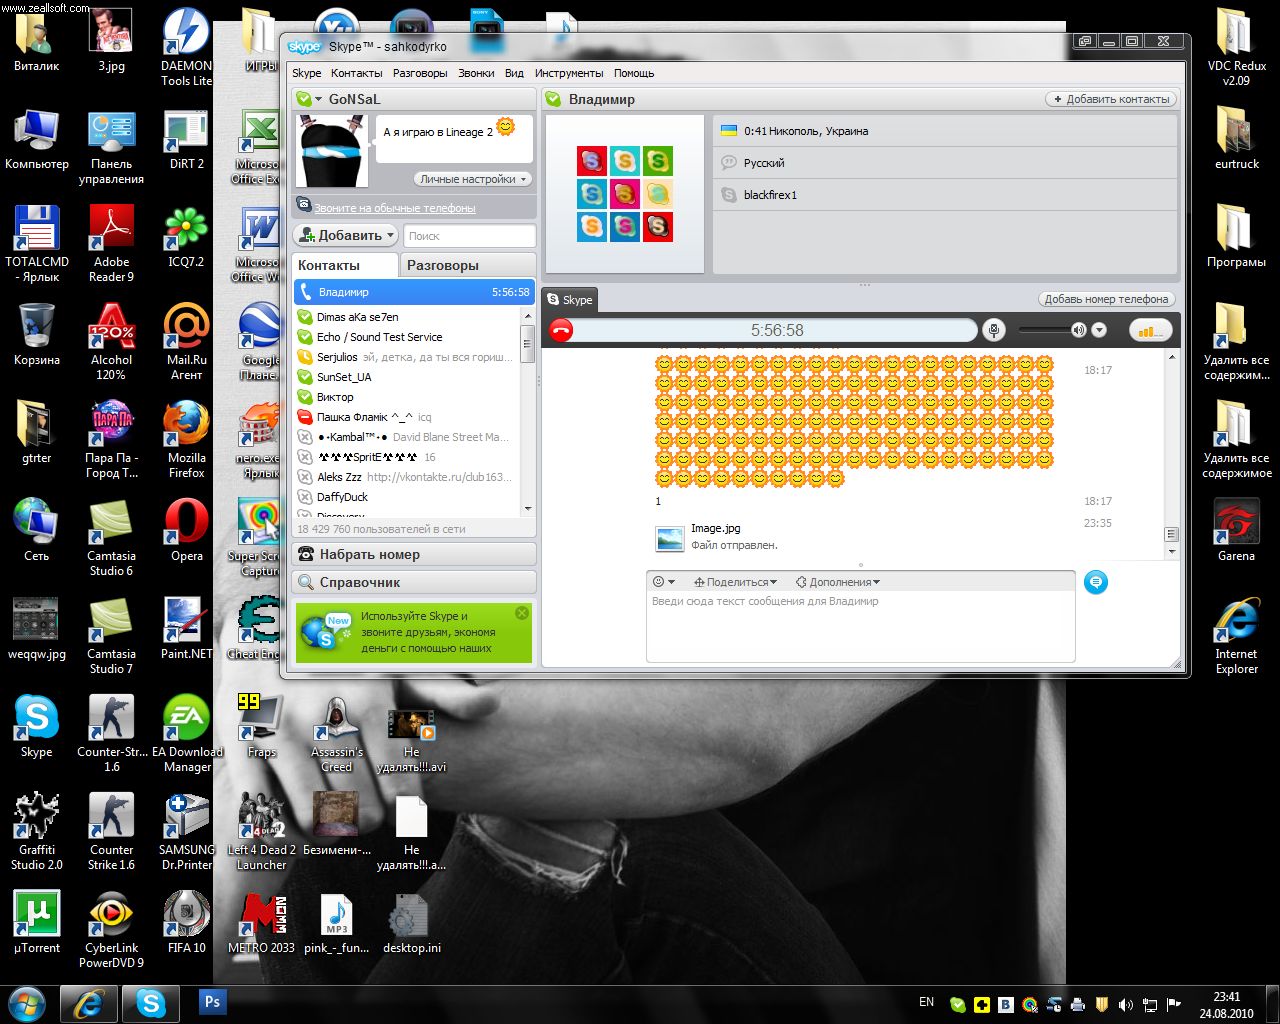
Task: Open Windows Start button
Action: click(27, 1003)
